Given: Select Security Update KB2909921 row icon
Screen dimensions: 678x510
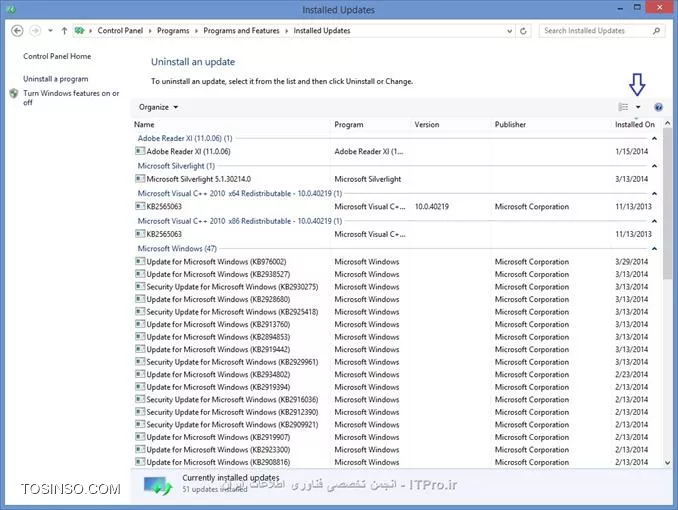Looking at the screenshot, I should (x=140, y=424).
